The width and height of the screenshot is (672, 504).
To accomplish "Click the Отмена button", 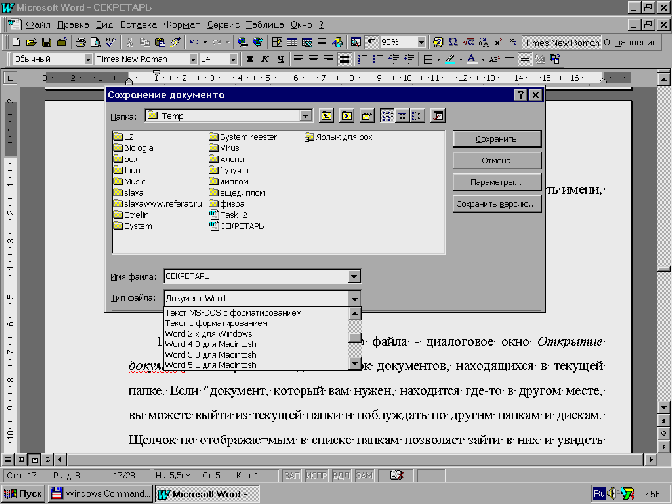I will 497,161.
